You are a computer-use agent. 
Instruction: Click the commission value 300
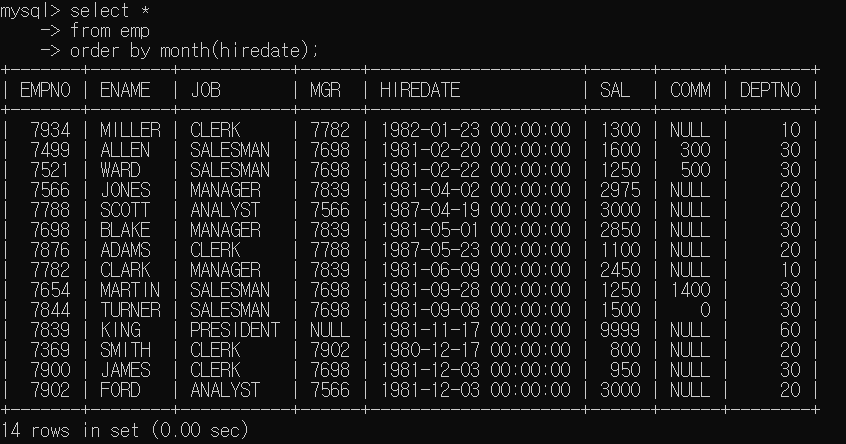pos(695,150)
